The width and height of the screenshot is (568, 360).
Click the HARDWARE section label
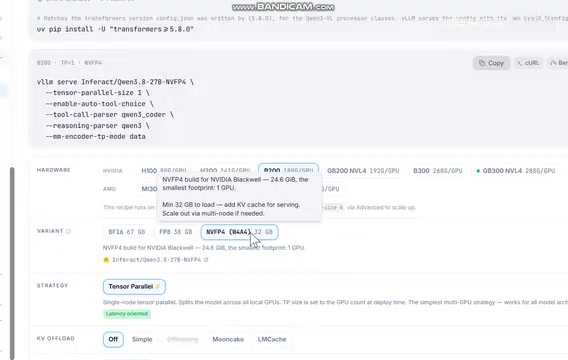coord(54,170)
